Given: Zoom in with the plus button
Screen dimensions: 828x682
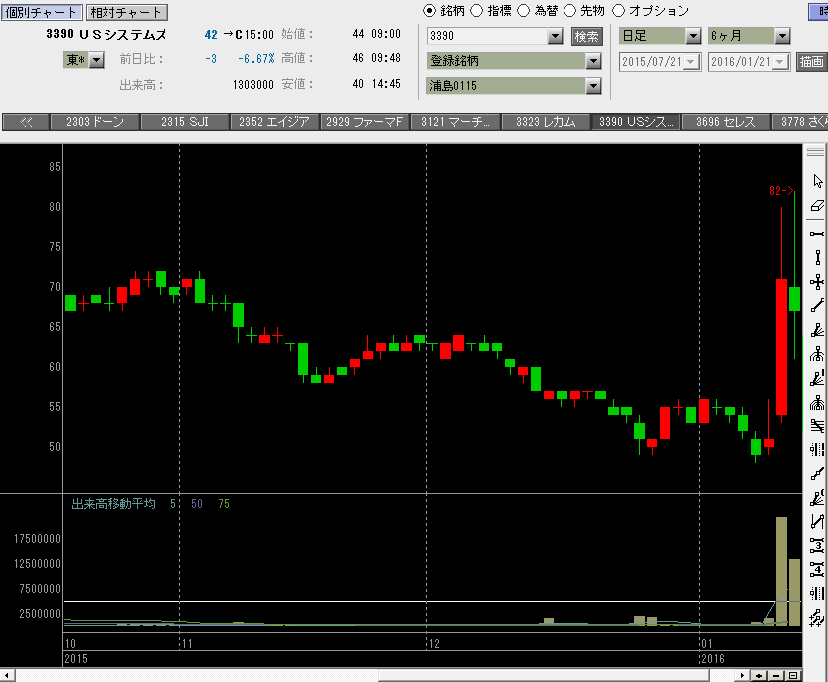Looking at the screenshot, I should 759,675.
